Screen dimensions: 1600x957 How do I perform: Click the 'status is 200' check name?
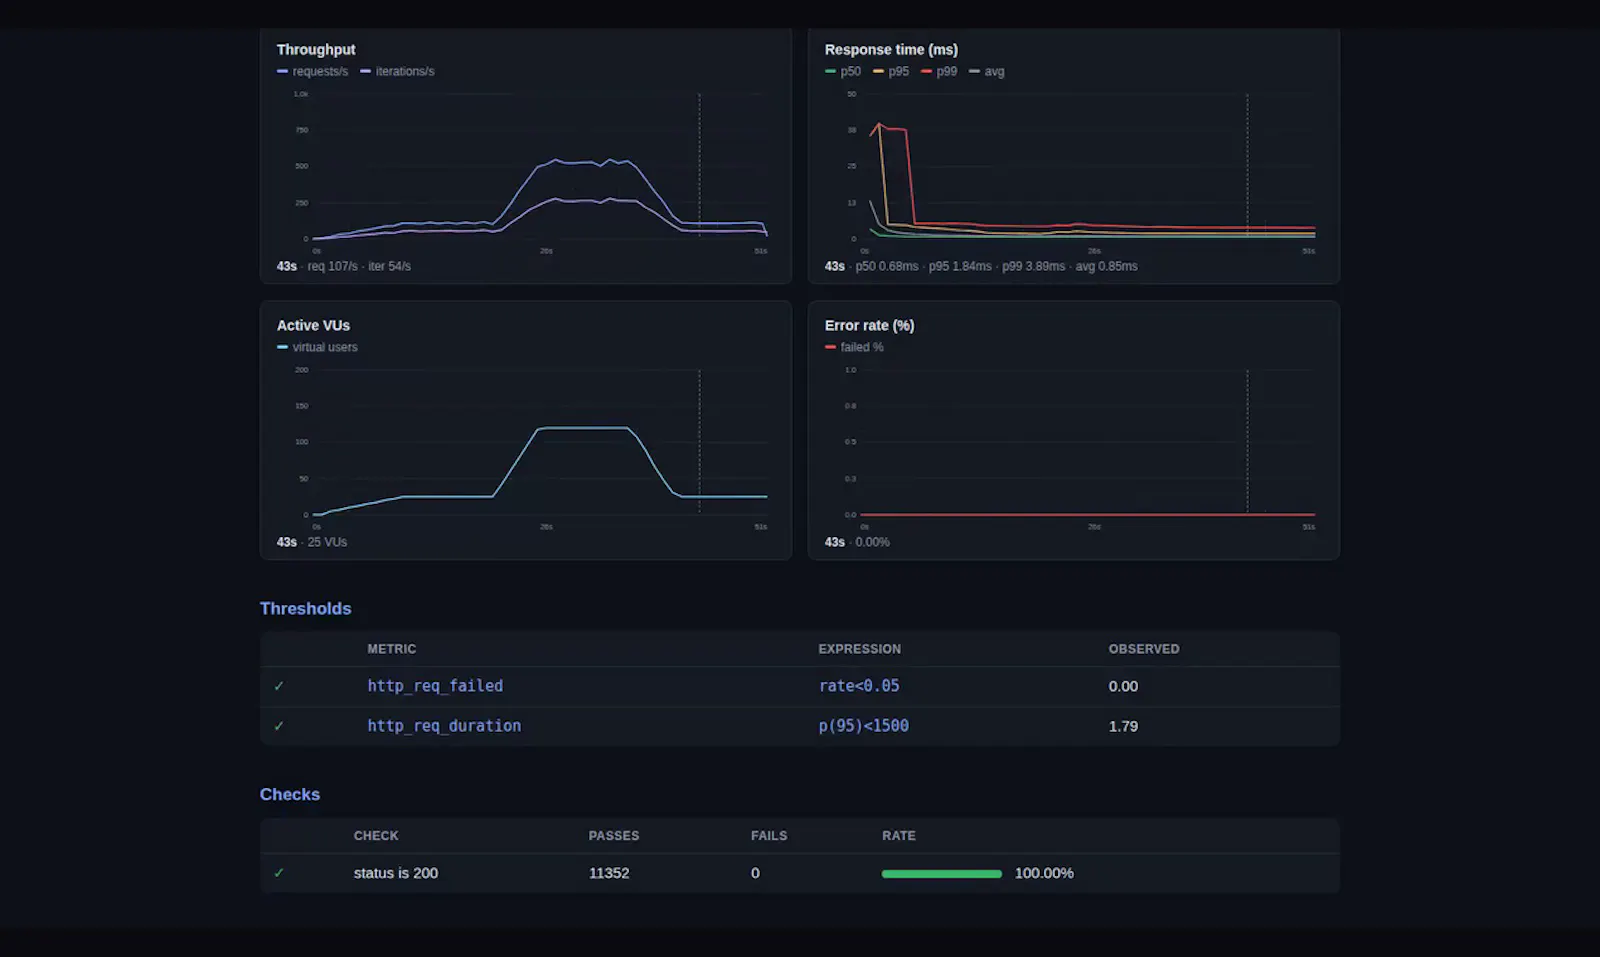396,874
